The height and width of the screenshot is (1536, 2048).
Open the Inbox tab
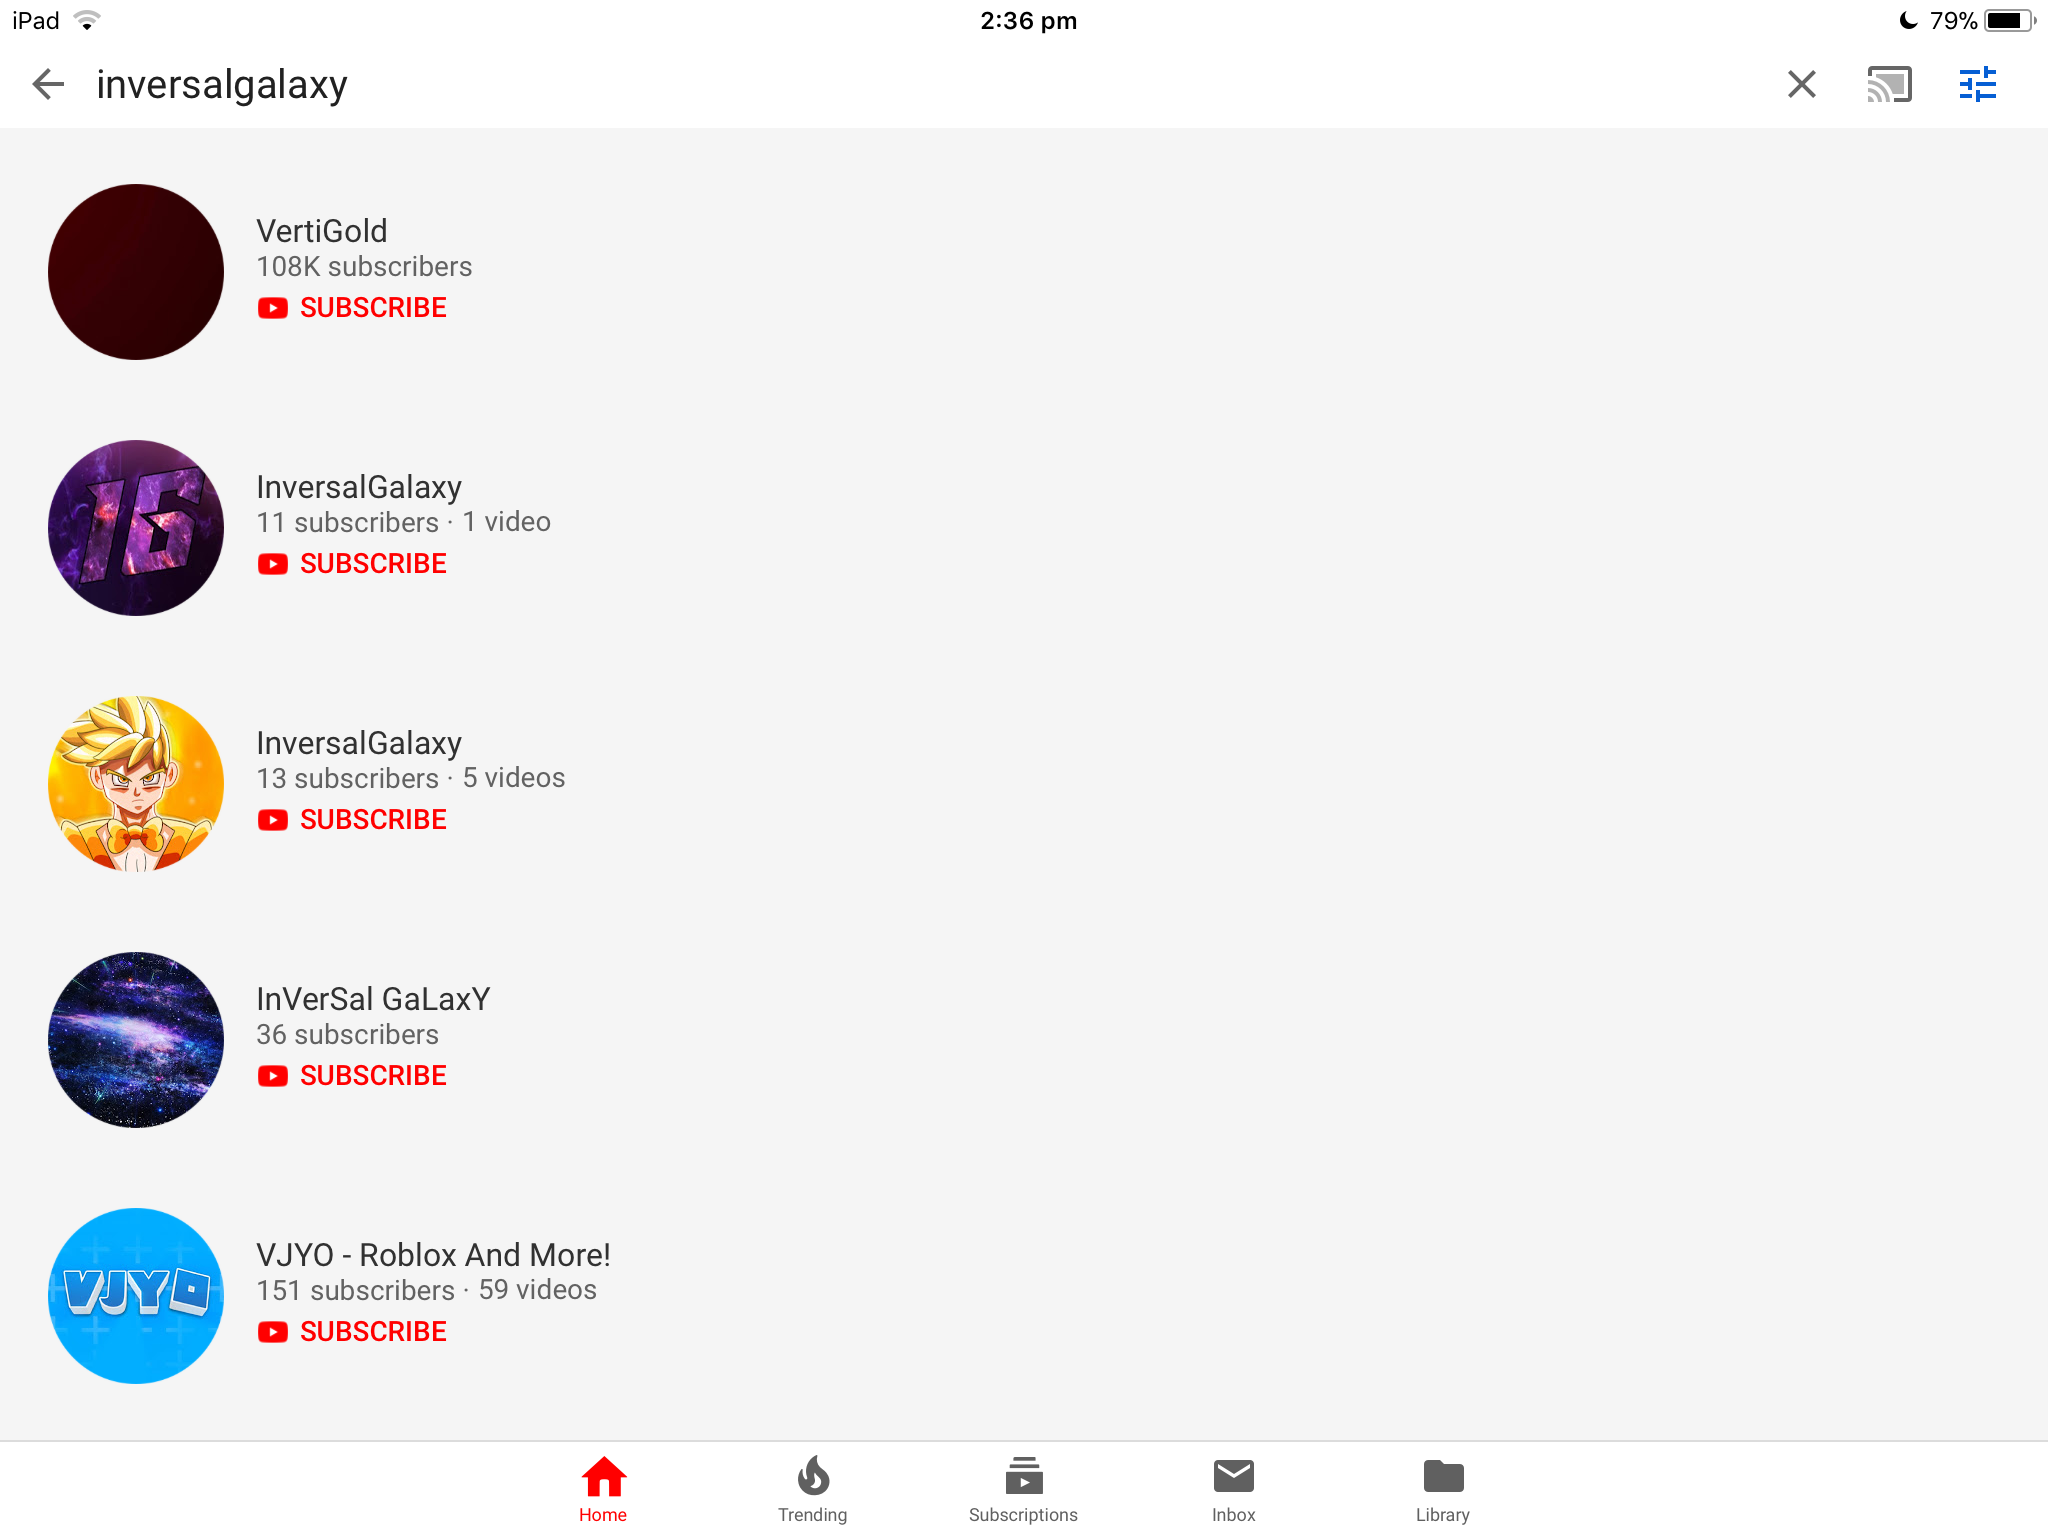[x=1234, y=1490]
